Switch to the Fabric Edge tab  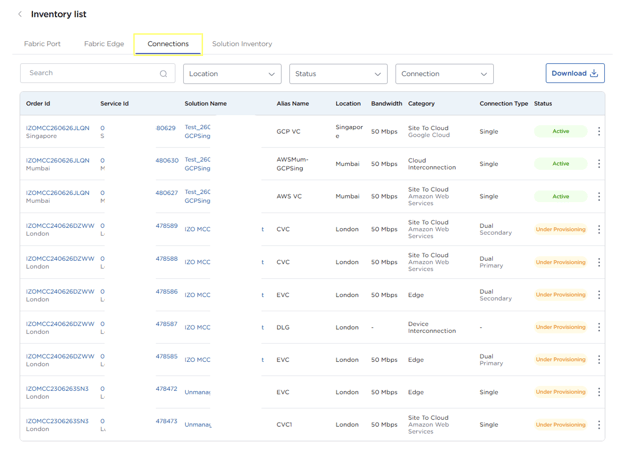click(x=104, y=44)
